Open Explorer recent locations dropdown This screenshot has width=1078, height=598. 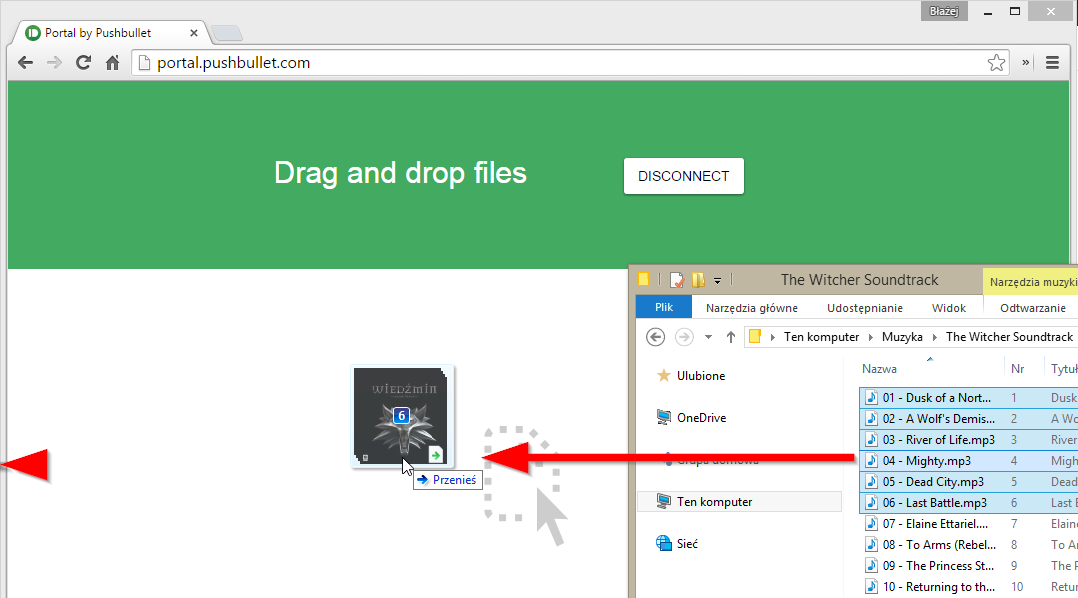pos(708,337)
